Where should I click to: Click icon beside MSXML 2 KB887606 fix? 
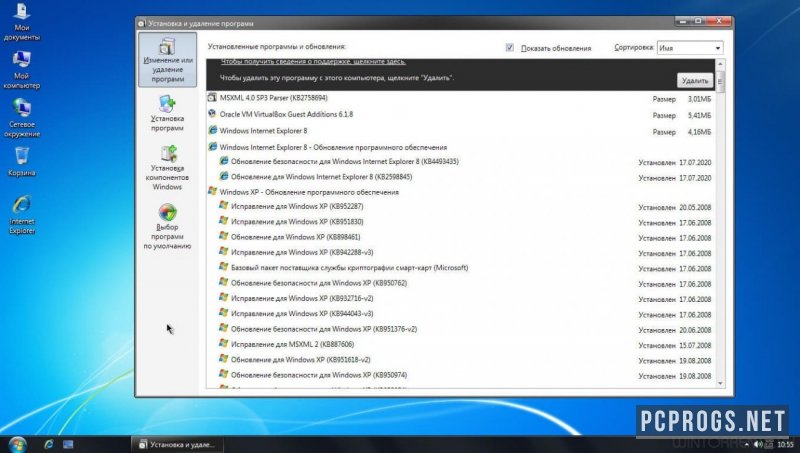223,343
